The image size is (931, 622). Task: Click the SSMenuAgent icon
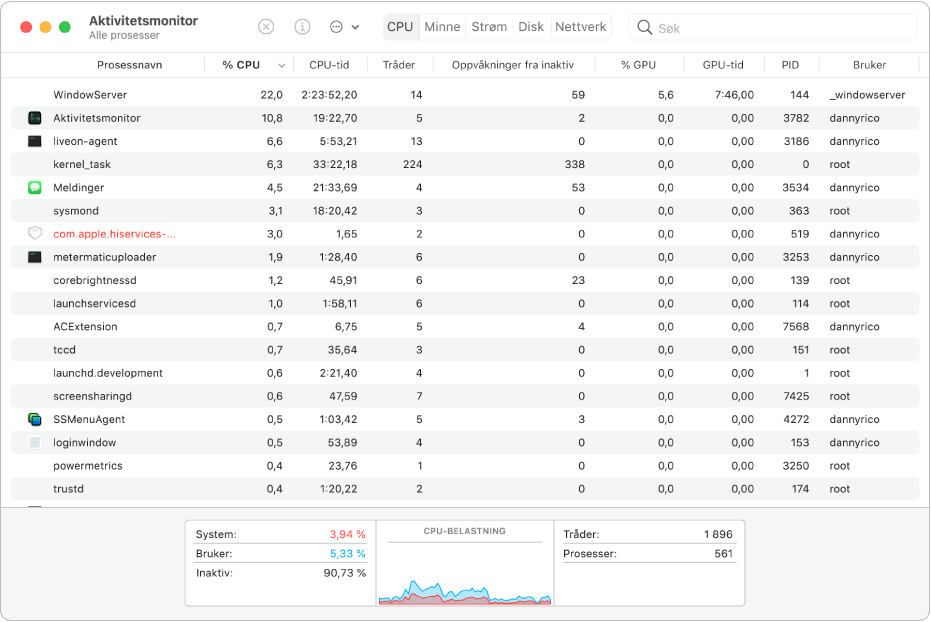tap(35, 420)
